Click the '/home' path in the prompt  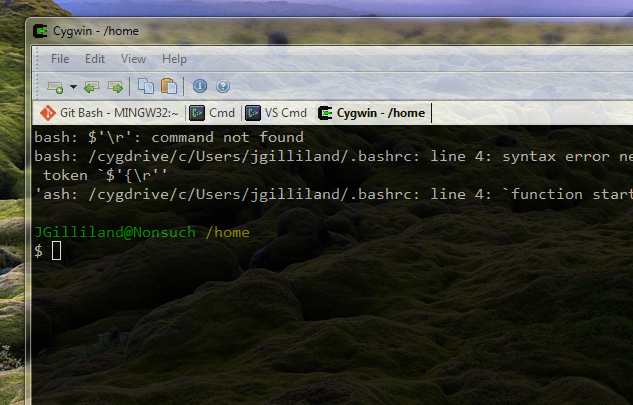[227, 232]
